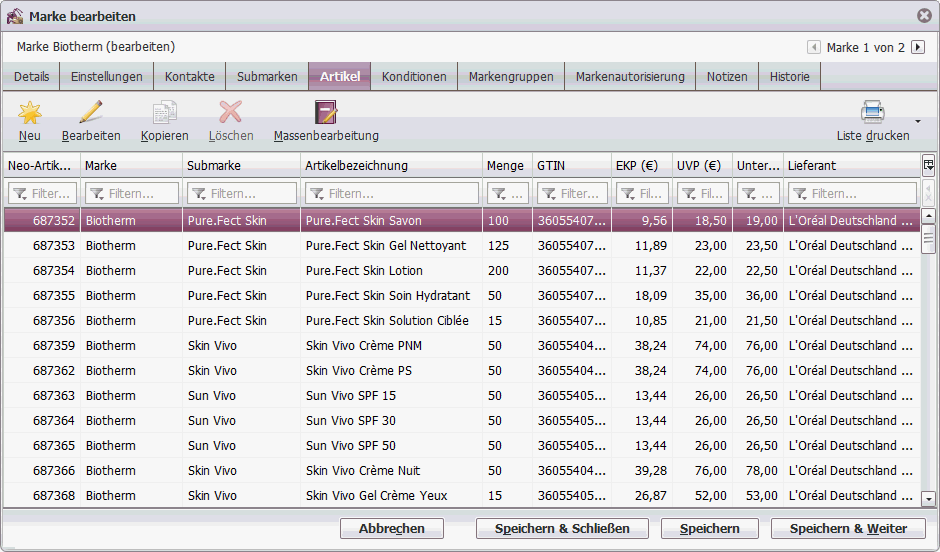
Task: Sort by Submarke column header
Action: tap(242, 165)
